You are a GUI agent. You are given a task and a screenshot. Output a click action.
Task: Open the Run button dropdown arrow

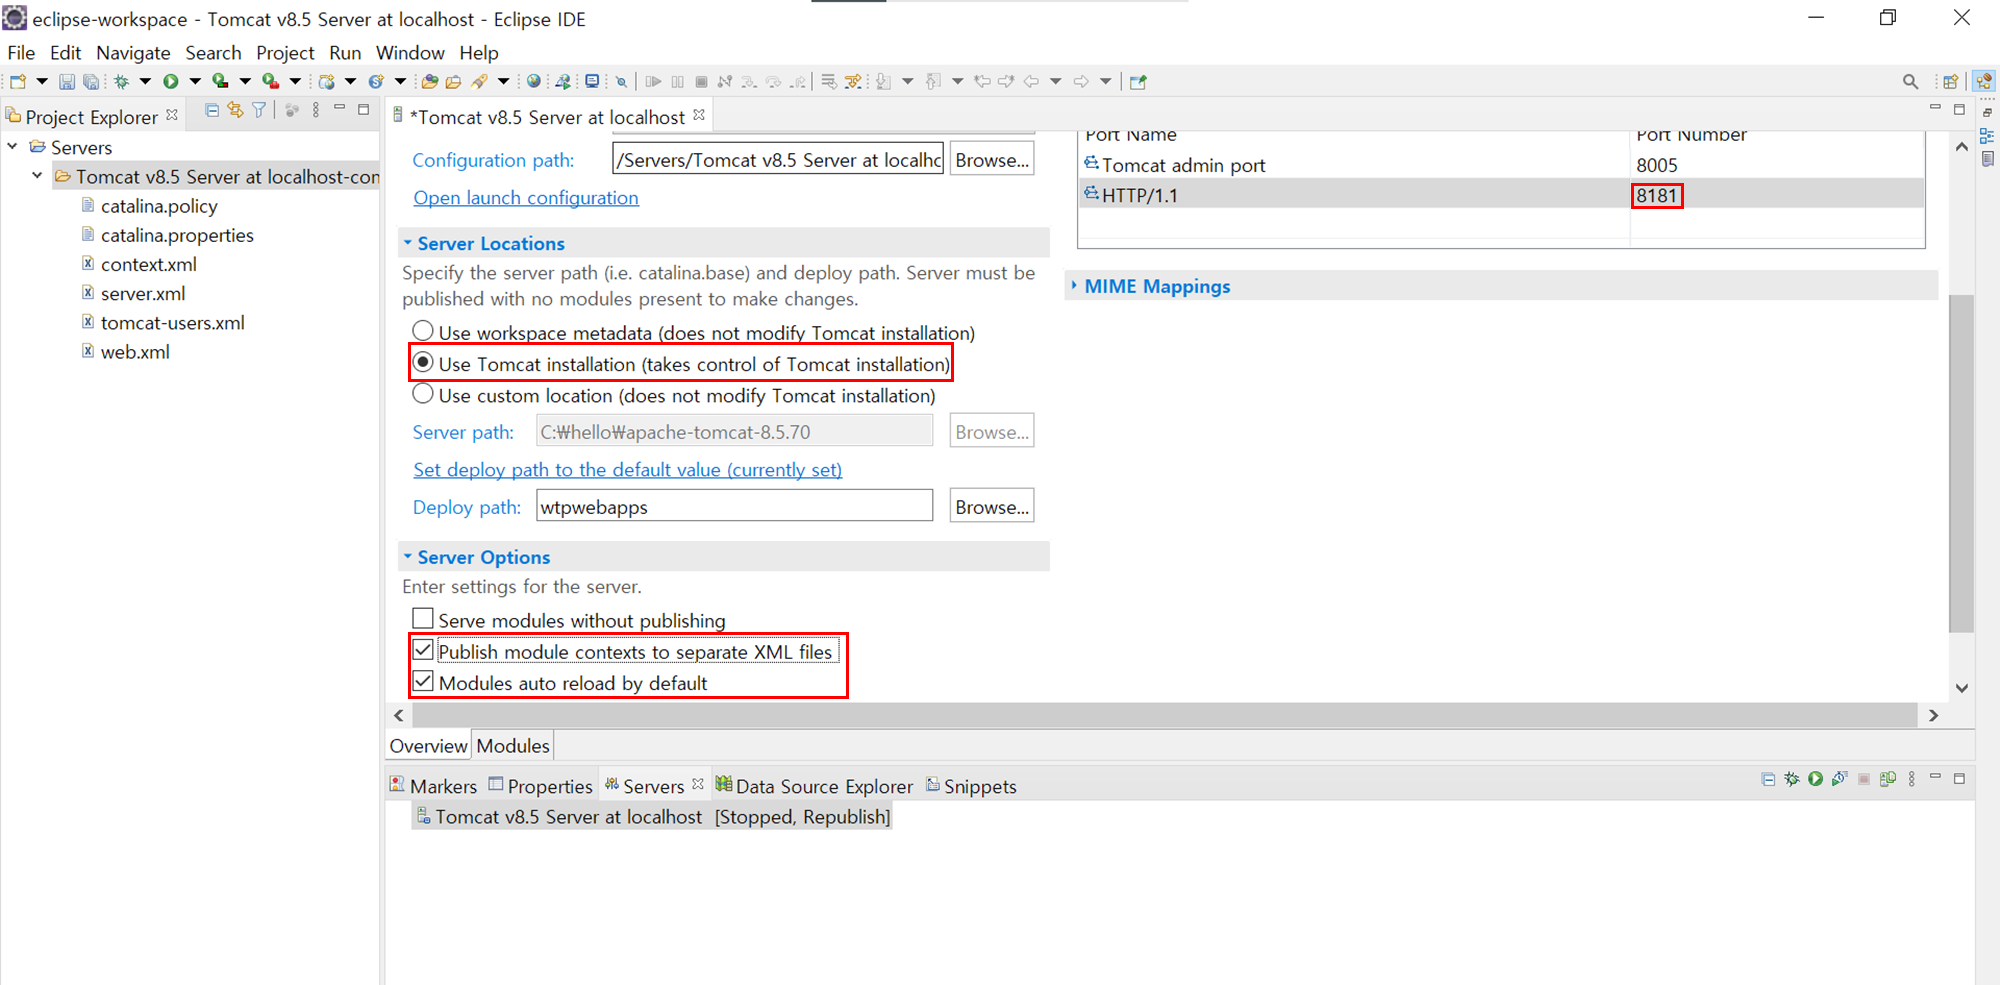pos(195,82)
